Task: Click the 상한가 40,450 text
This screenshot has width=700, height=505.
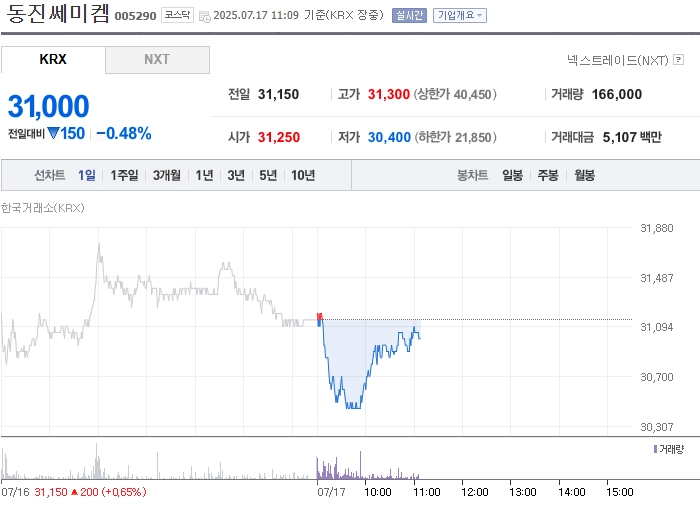Action: point(455,94)
